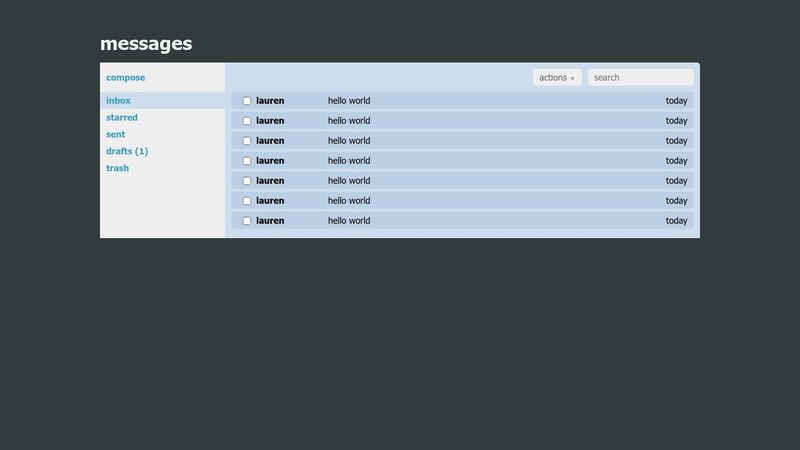Mark the fifth message checkbox
Screen dimensions: 800x450
pyautogui.click(x=247, y=181)
